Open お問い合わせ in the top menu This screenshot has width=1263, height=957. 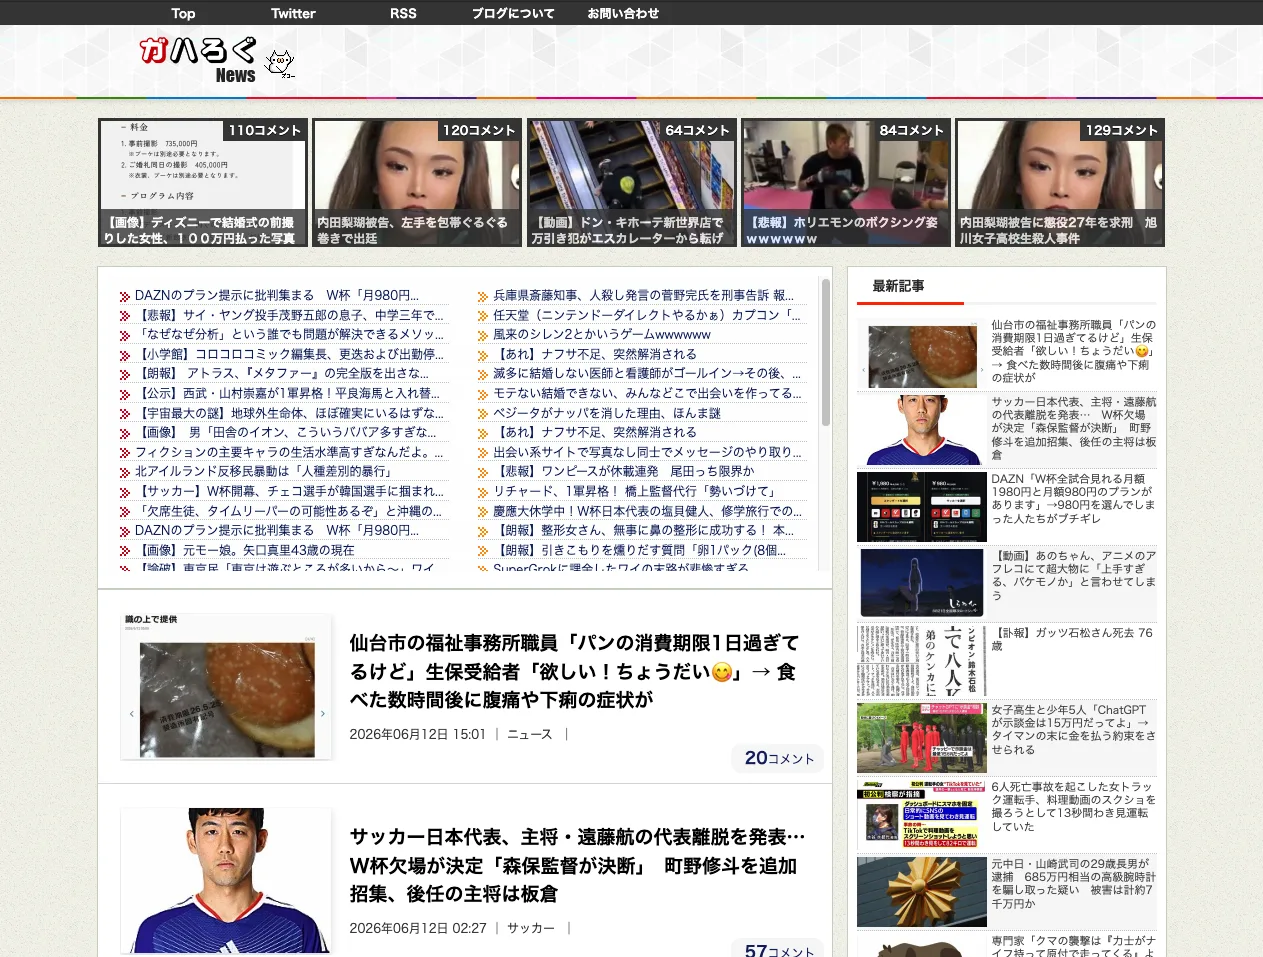(x=623, y=13)
